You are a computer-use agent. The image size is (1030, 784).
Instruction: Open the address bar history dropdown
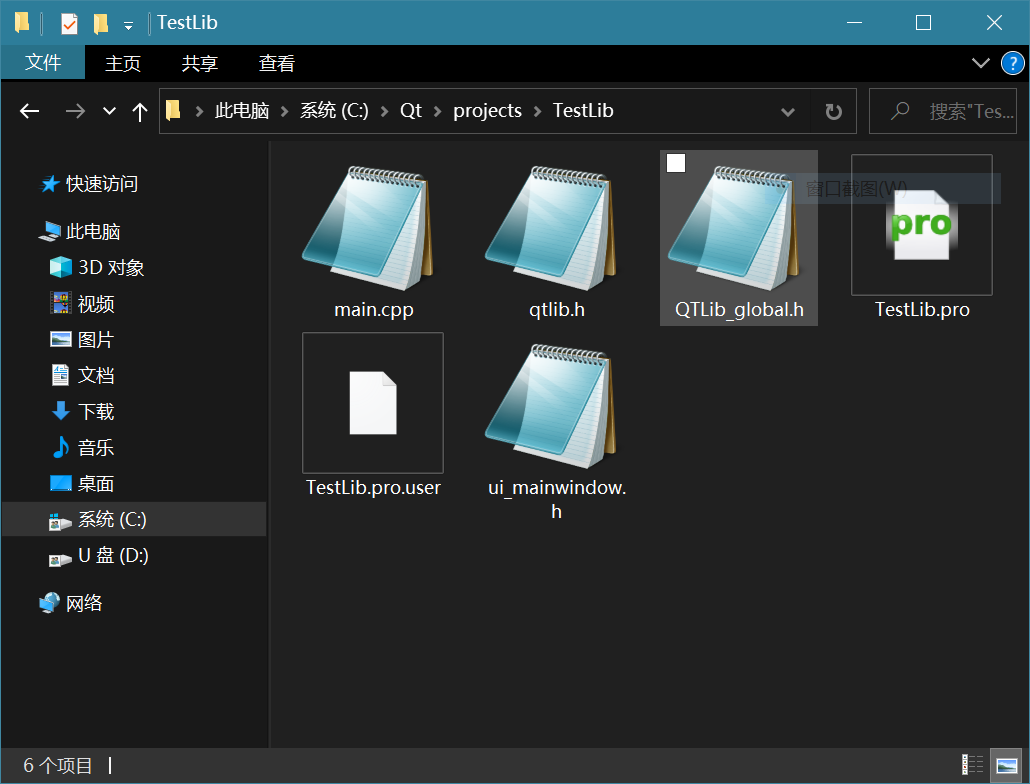[x=787, y=111]
